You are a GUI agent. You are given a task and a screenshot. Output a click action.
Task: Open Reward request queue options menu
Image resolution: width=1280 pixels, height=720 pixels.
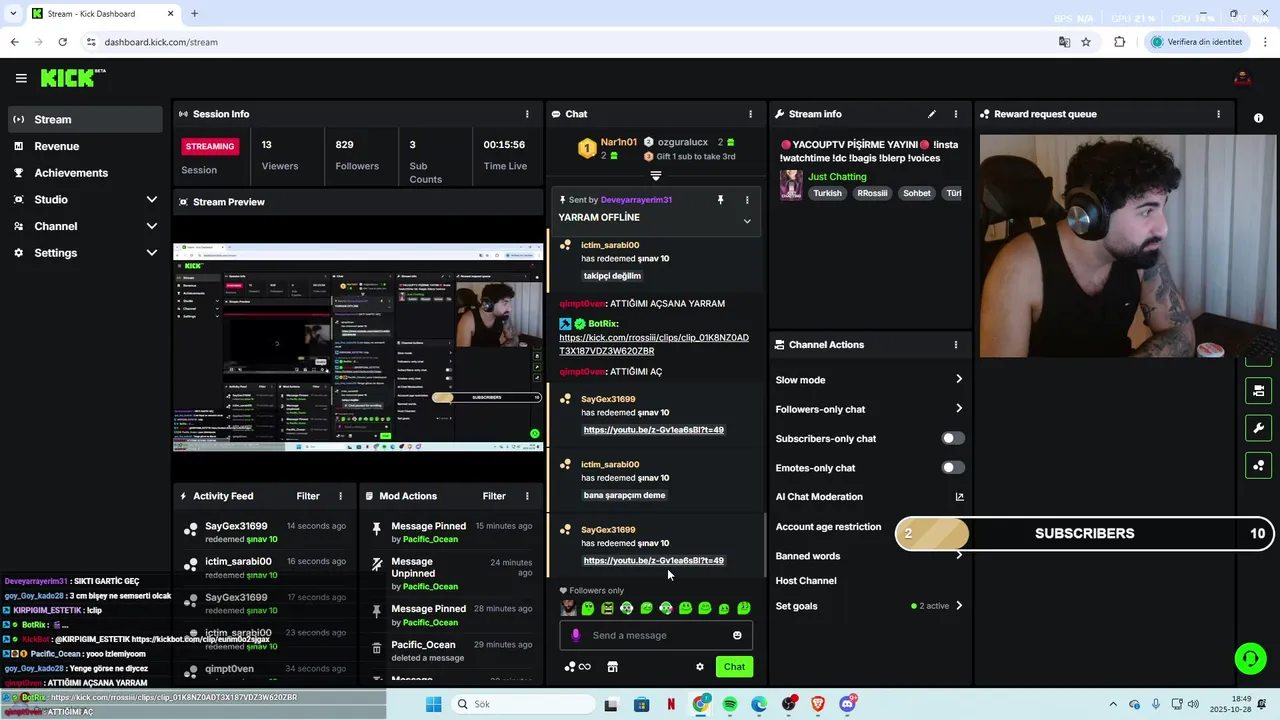(1218, 114)
